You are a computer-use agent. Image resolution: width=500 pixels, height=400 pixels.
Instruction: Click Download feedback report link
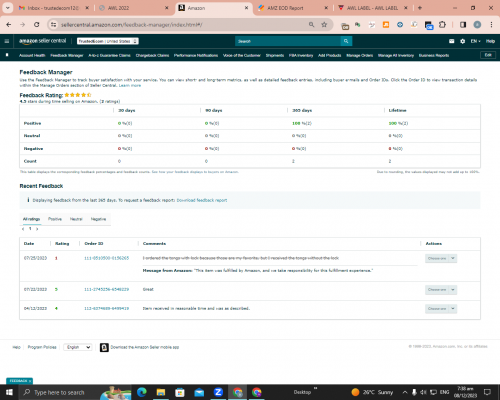coord(202,200)
